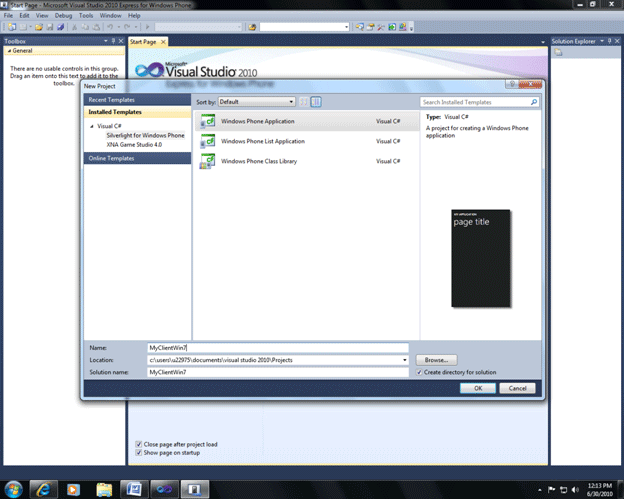Click the project Name input field

pos(278,348)
